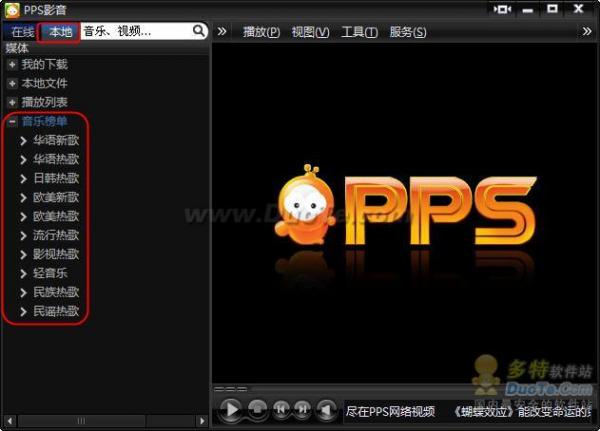Open the 流行热歌 chart
Viewport: 600px width, 431px height.
tap(56, 235)
